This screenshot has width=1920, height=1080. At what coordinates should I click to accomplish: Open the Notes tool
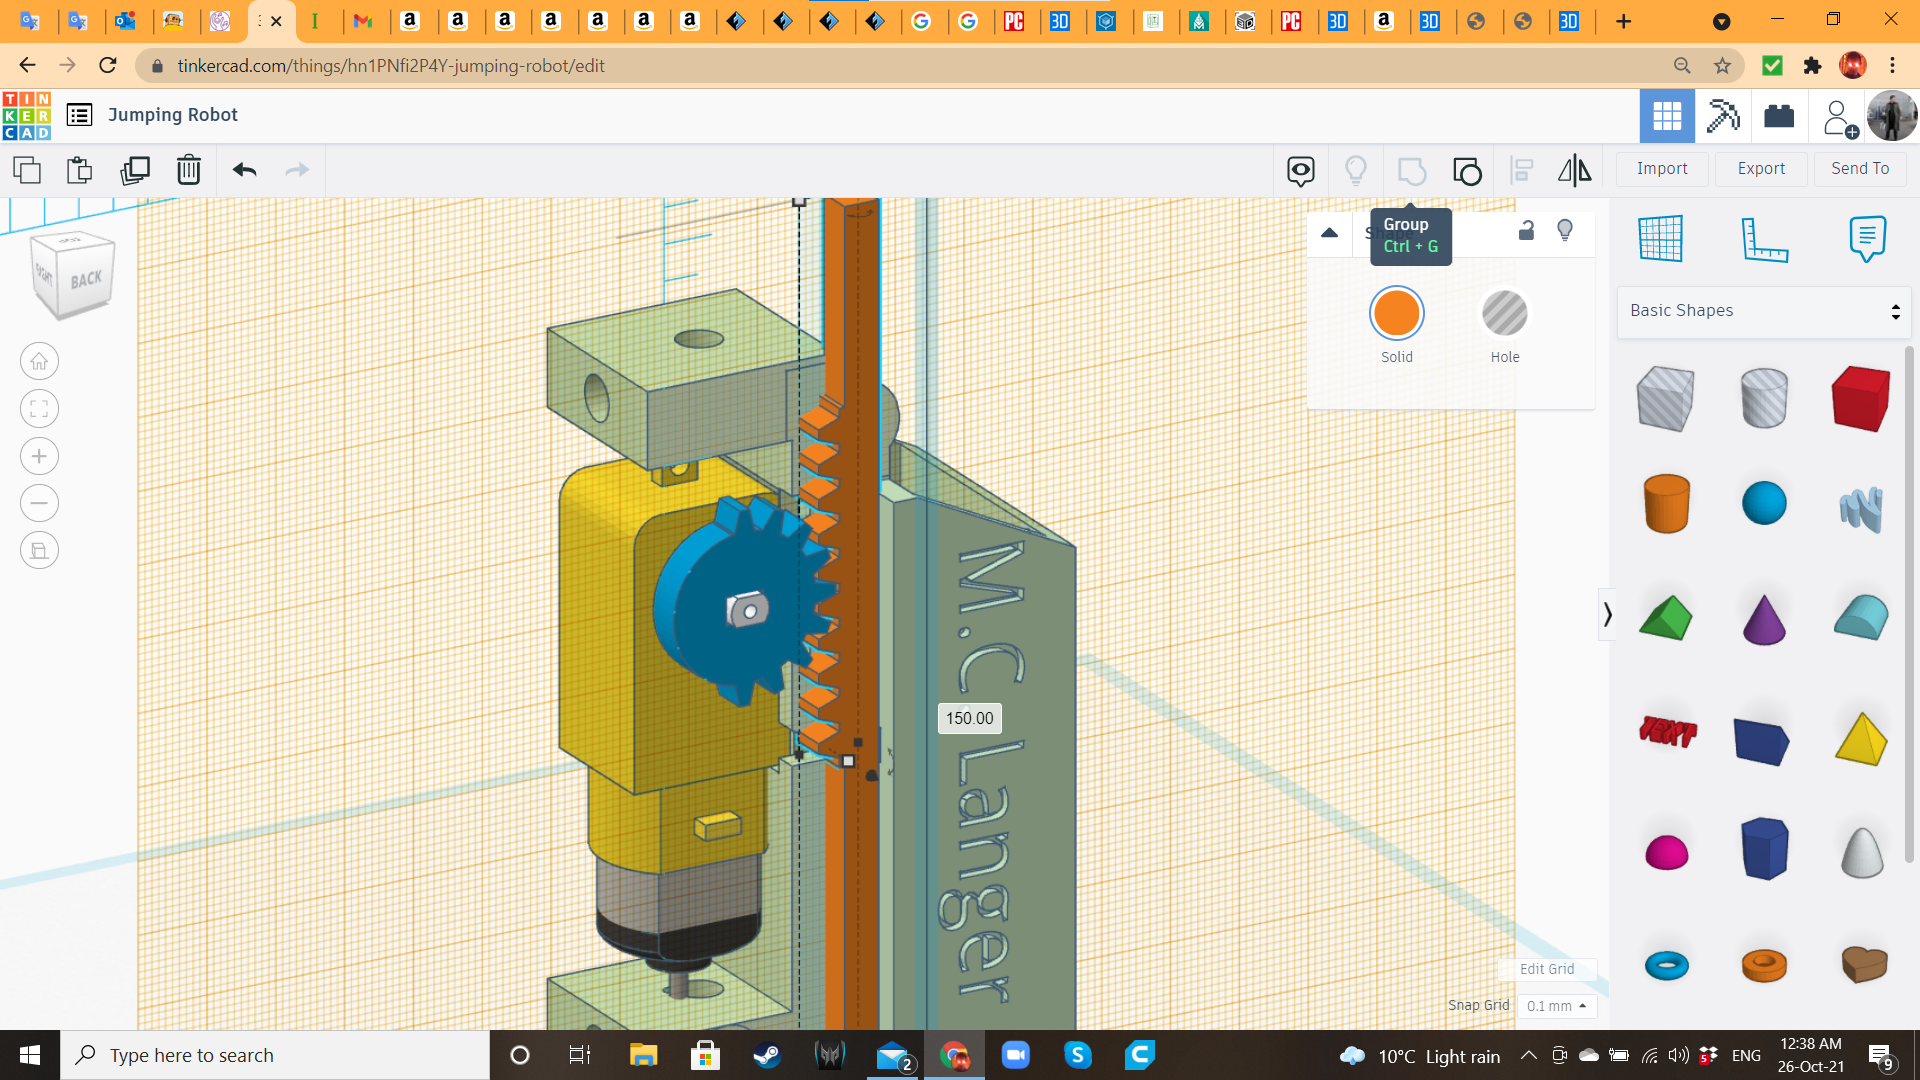[1867, 238]
